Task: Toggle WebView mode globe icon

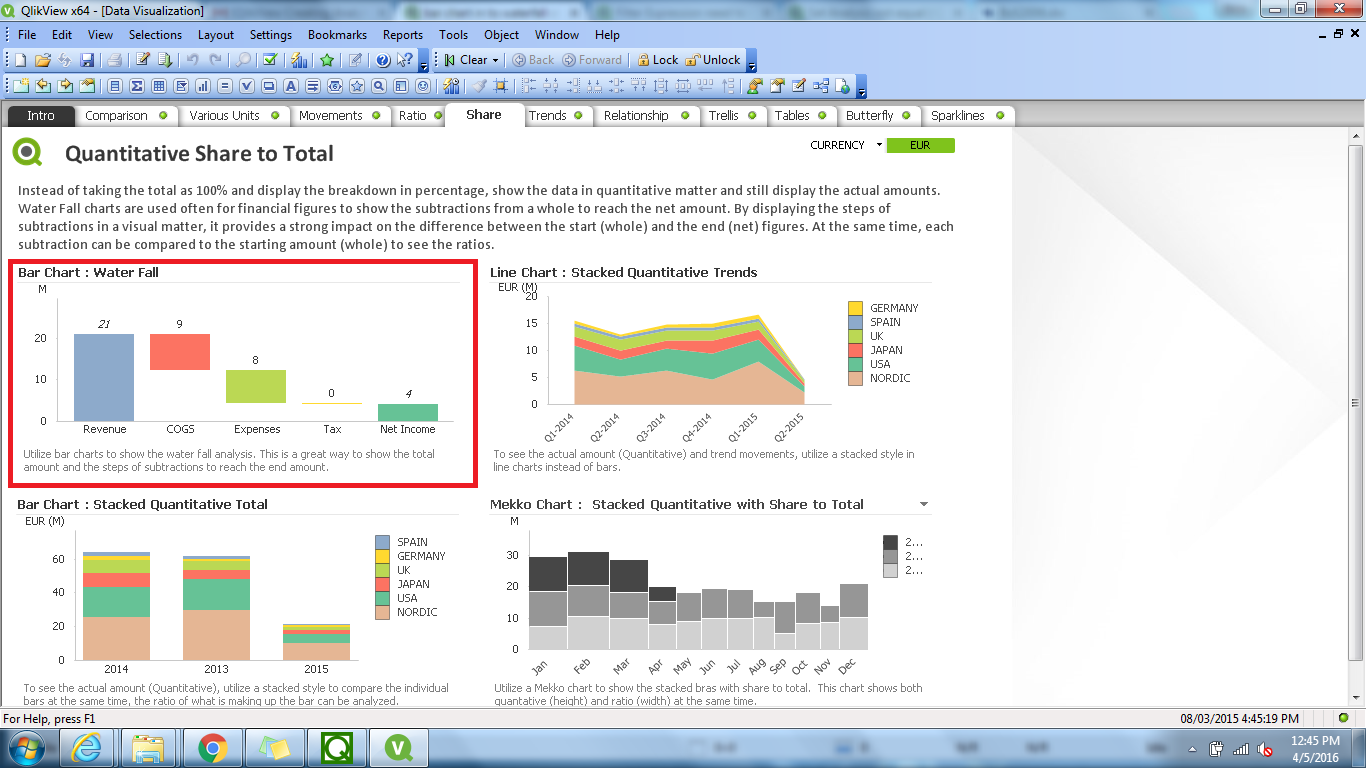Action: (x=842, y=86)
